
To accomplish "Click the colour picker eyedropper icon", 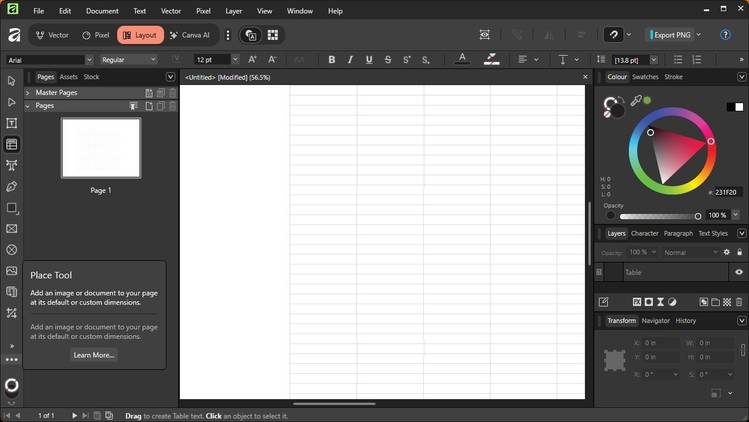I will coord(636,100).
